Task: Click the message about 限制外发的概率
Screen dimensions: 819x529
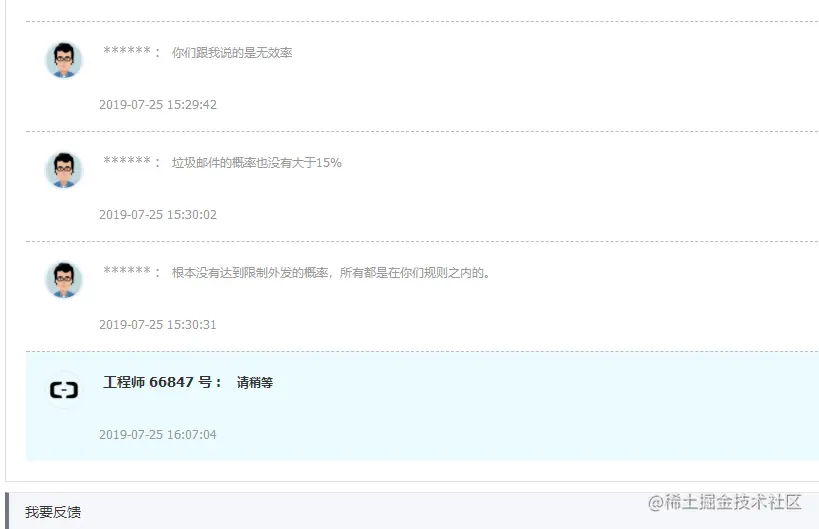Action: coord(331,273)
